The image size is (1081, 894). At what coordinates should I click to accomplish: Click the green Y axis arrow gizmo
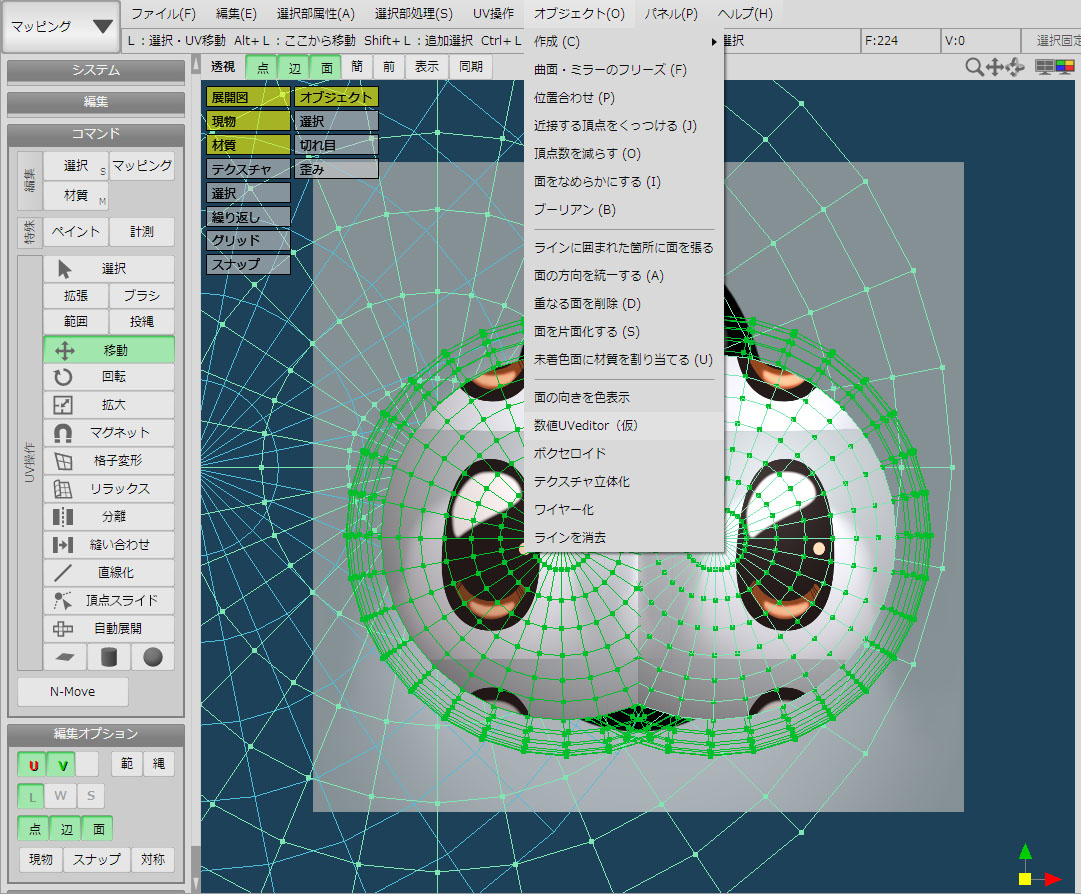pyautogui.click(x=1025, y=853)
